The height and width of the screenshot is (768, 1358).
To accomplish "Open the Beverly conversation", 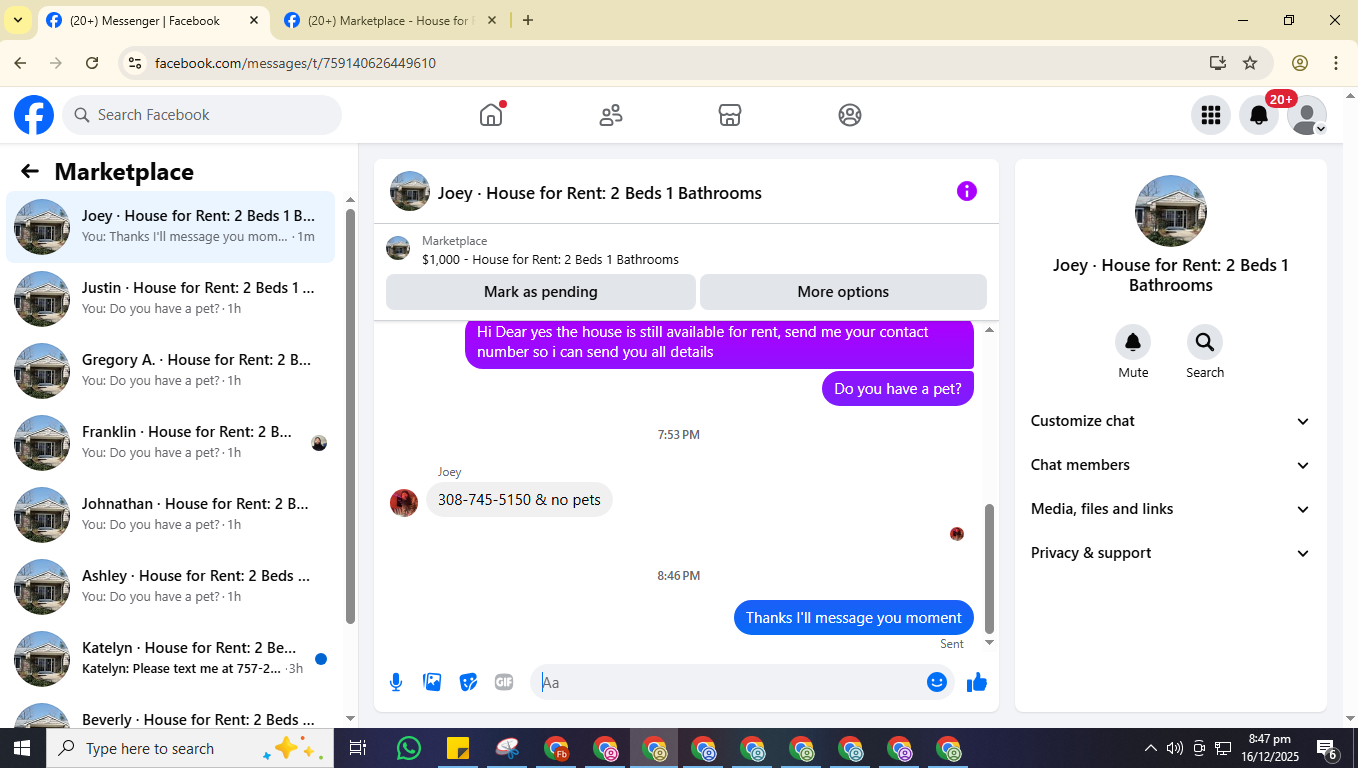I will pyautogui.click(x=171, y=714).
